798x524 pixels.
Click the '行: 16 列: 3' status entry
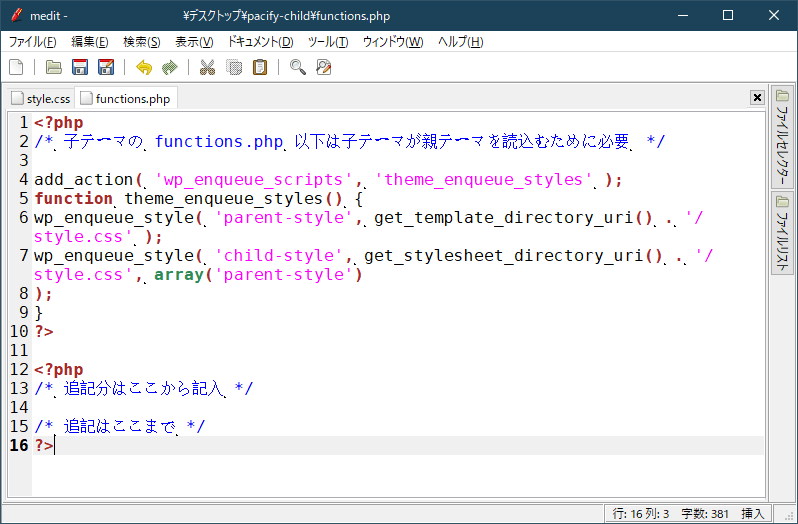click(640, 514)
